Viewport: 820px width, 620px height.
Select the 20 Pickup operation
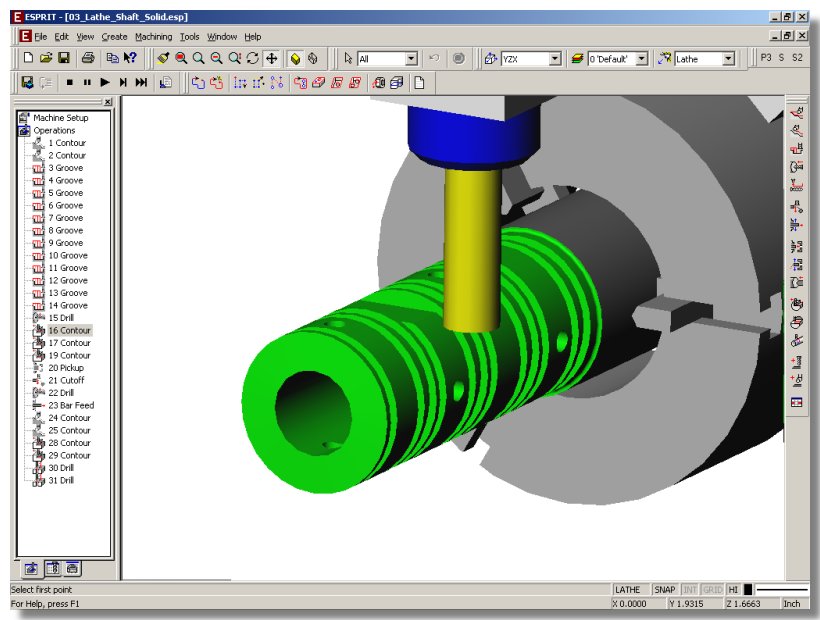(65, 368)
